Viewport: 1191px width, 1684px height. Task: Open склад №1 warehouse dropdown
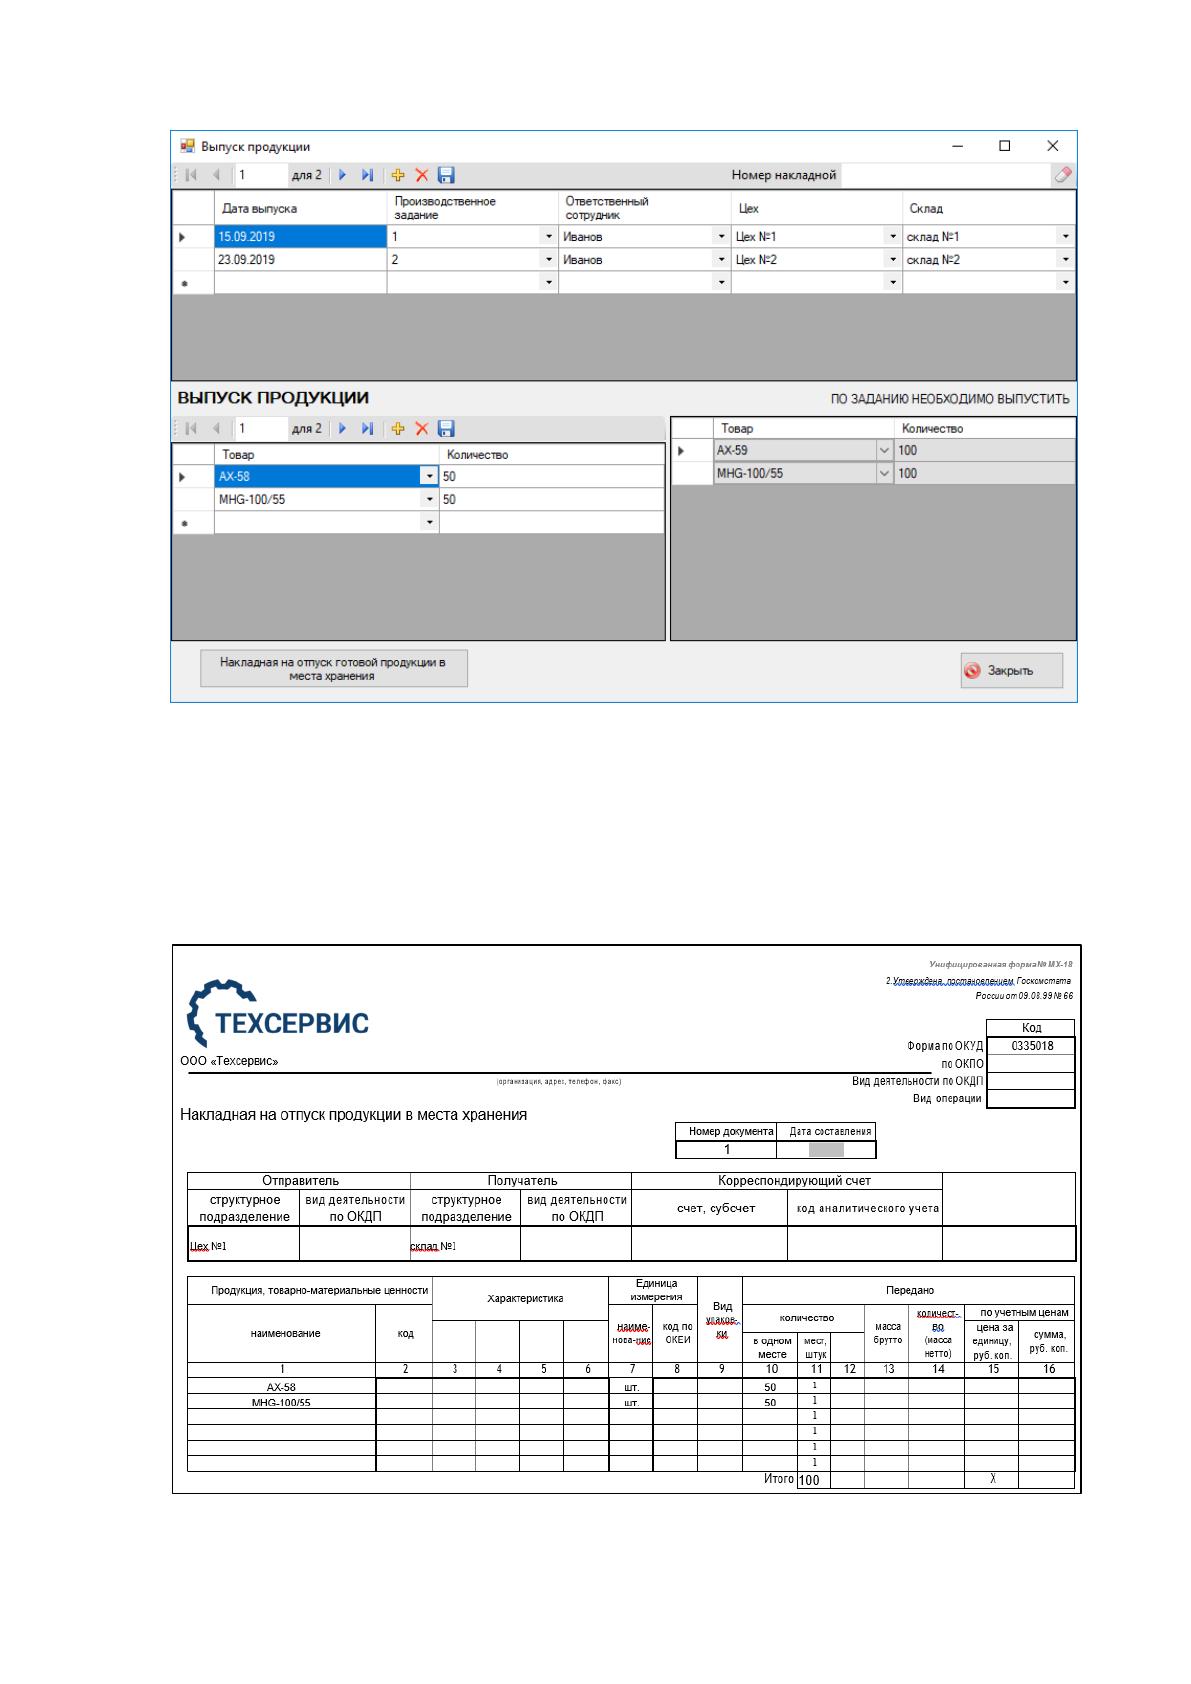[1066, 237]
